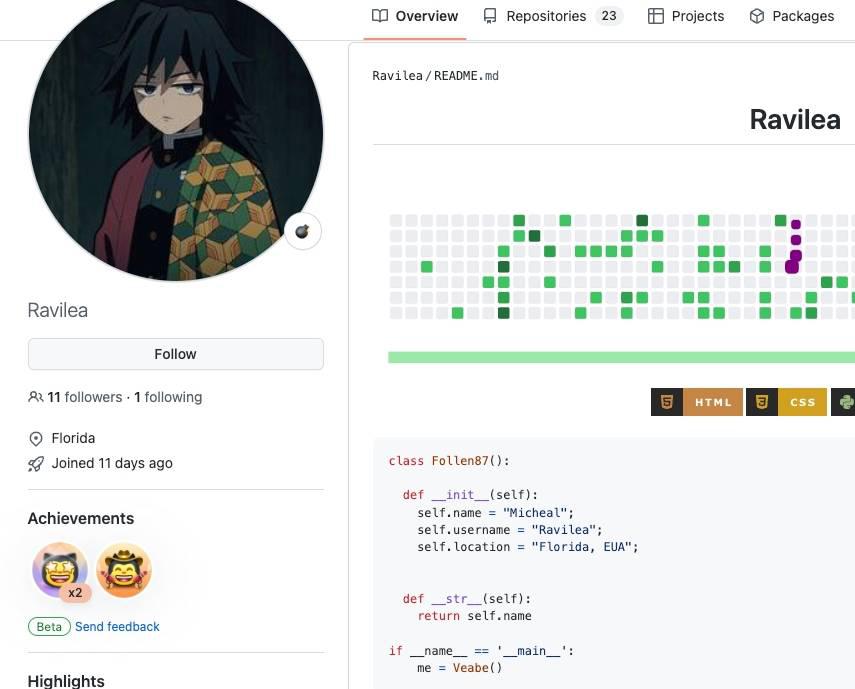This screenshot has height=689, width=855.
Task: Open the Ravilea repository link in README path
Action: [397, 76]
